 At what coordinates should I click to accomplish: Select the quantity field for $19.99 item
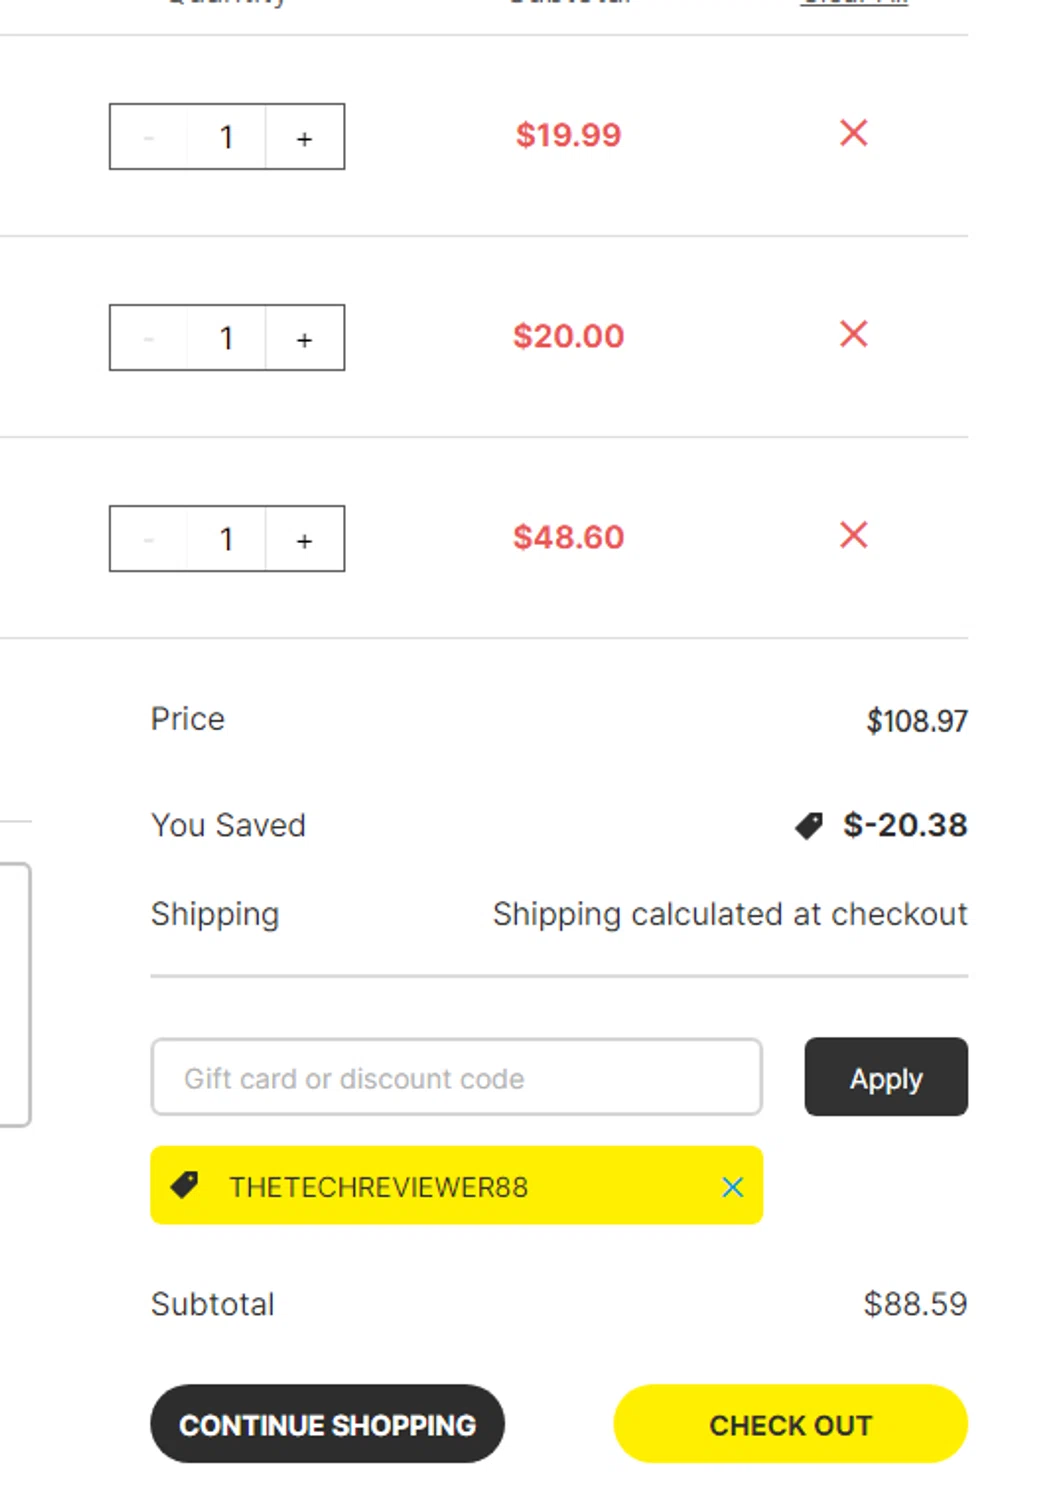coord(227,137)
